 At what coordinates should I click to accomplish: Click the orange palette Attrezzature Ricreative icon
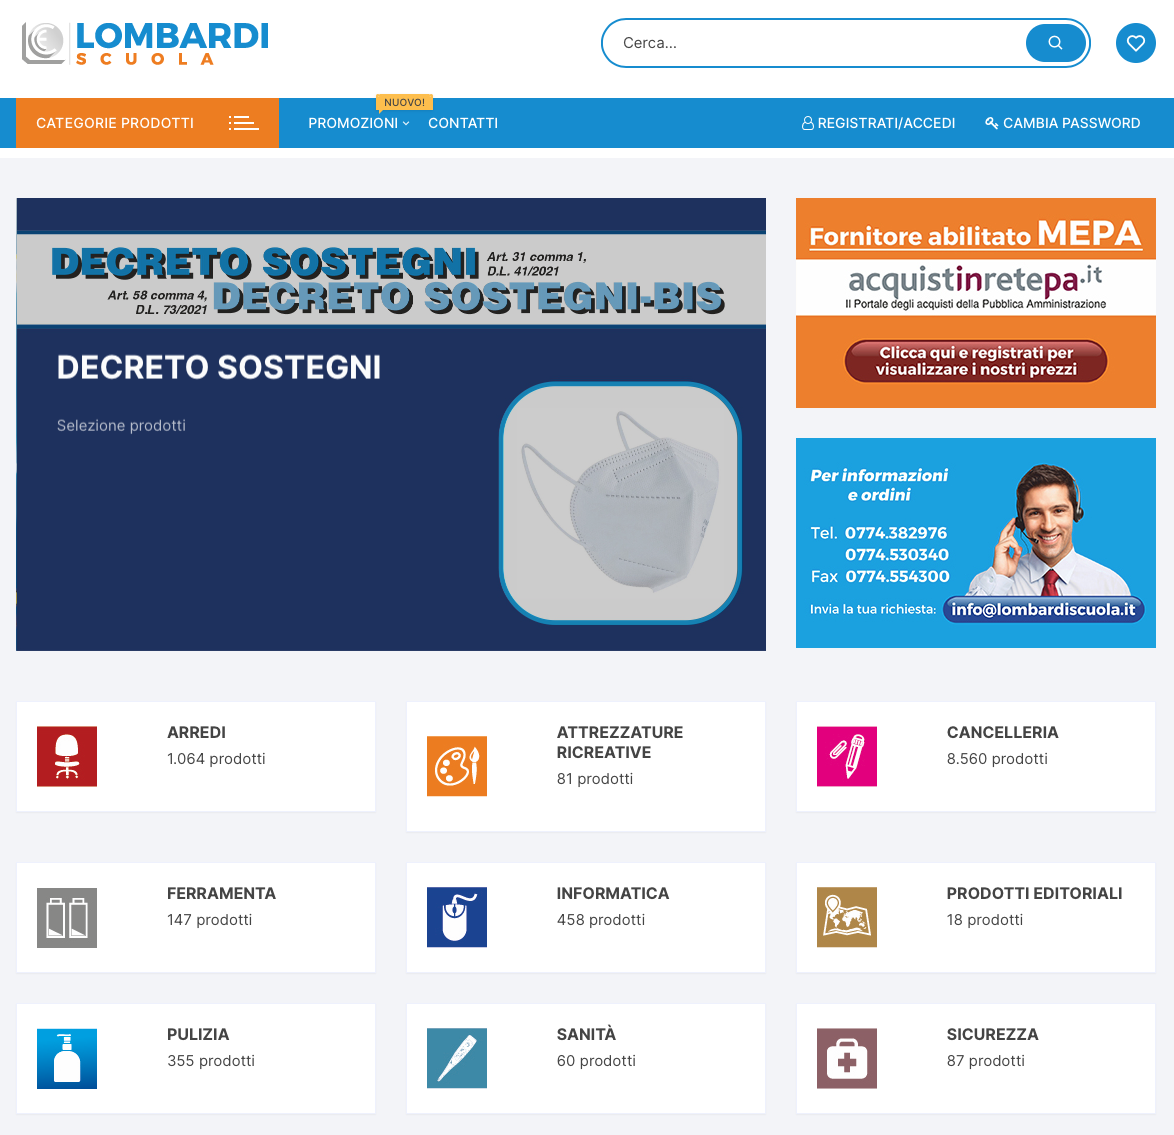[457, 766]
